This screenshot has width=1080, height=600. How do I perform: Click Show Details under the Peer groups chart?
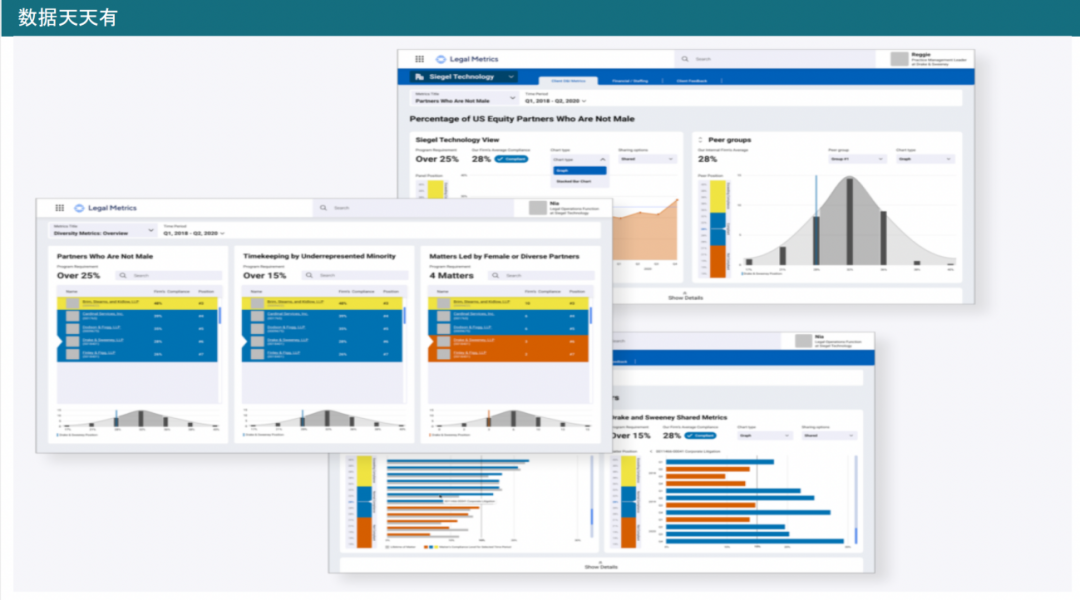(685, 297)
